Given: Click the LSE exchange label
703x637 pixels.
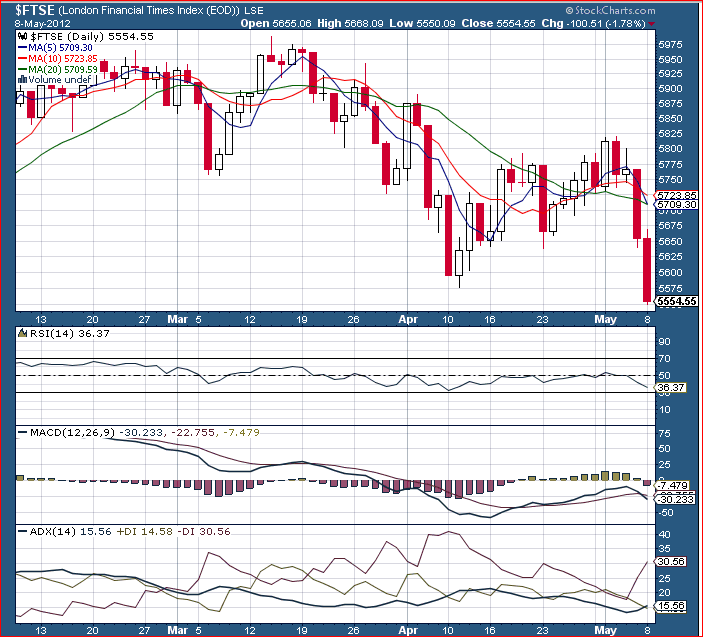Looking at the screenshot, I should (254, 10).
